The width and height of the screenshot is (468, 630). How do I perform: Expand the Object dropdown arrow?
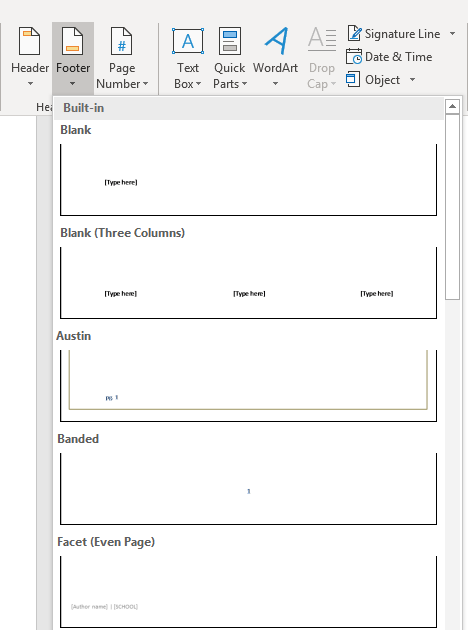click(x=412, y=80)
